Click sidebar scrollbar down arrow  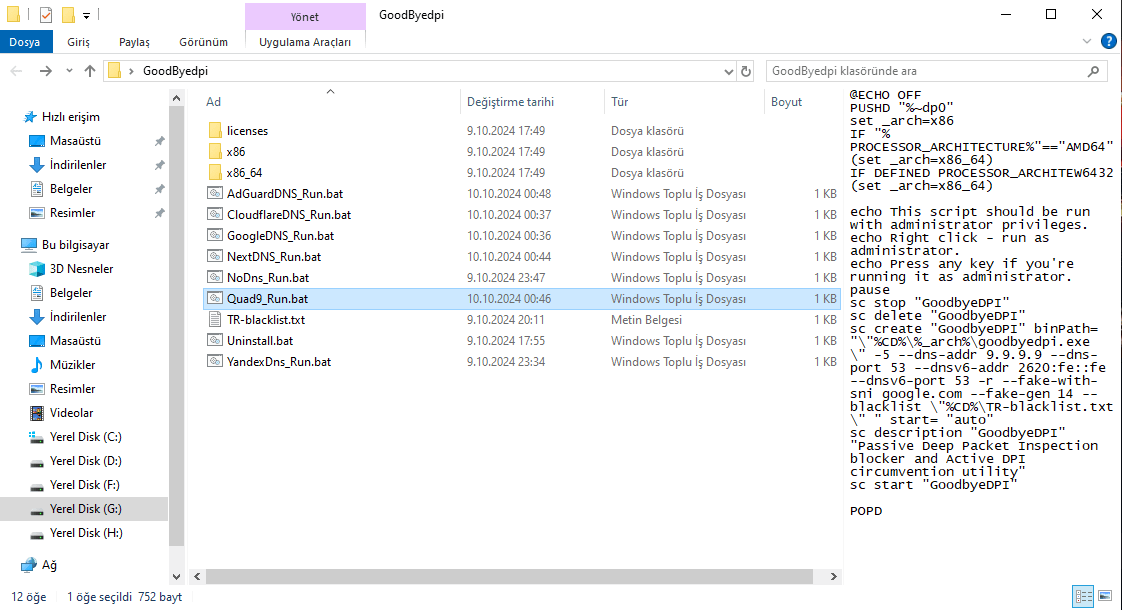[177, 576]
